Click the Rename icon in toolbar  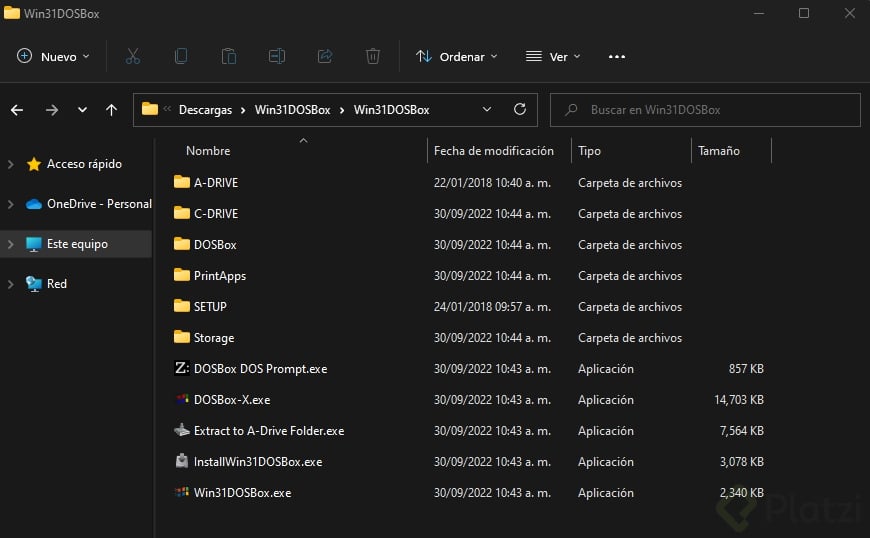[x=277, y=56]
